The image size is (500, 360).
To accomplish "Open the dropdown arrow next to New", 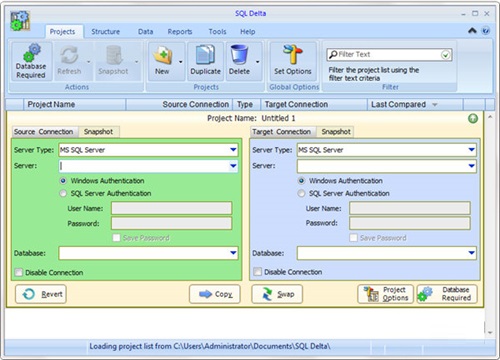I will 180,62.
